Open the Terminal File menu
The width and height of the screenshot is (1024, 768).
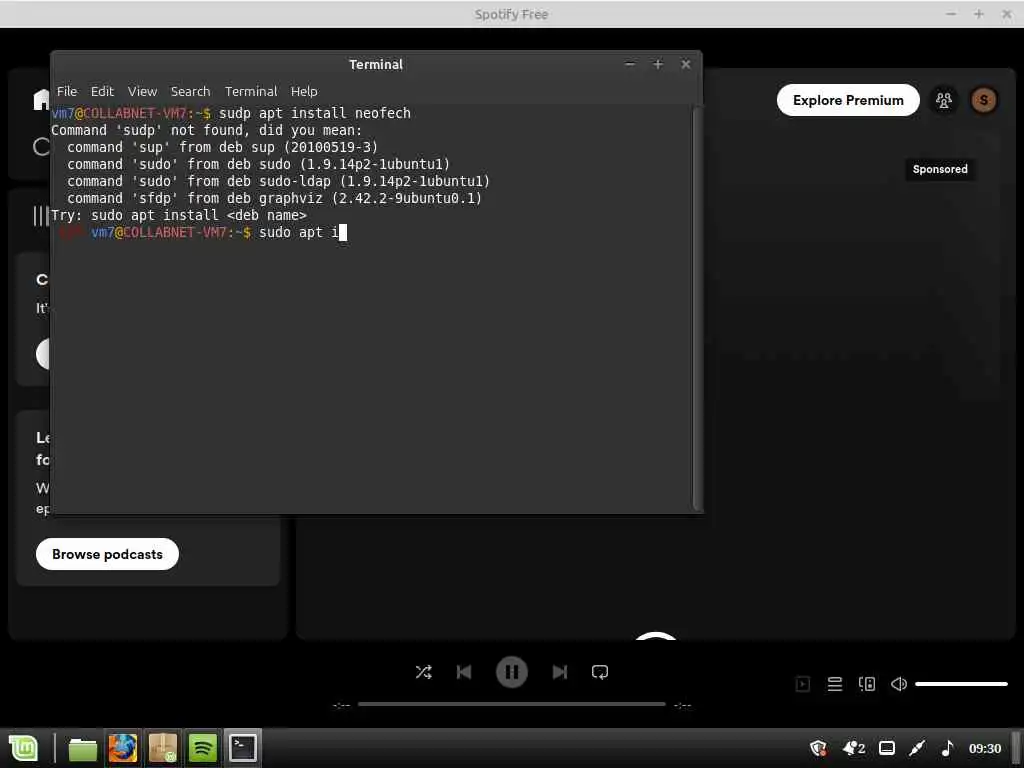point(67,91)
